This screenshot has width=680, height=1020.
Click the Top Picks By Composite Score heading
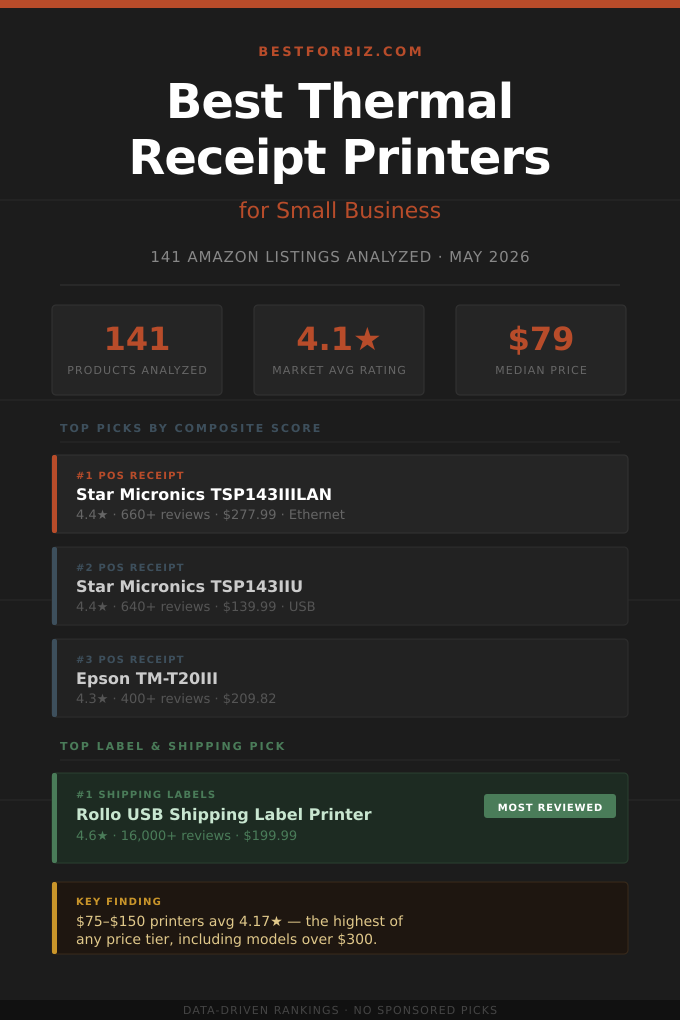(x=191, y=428)
